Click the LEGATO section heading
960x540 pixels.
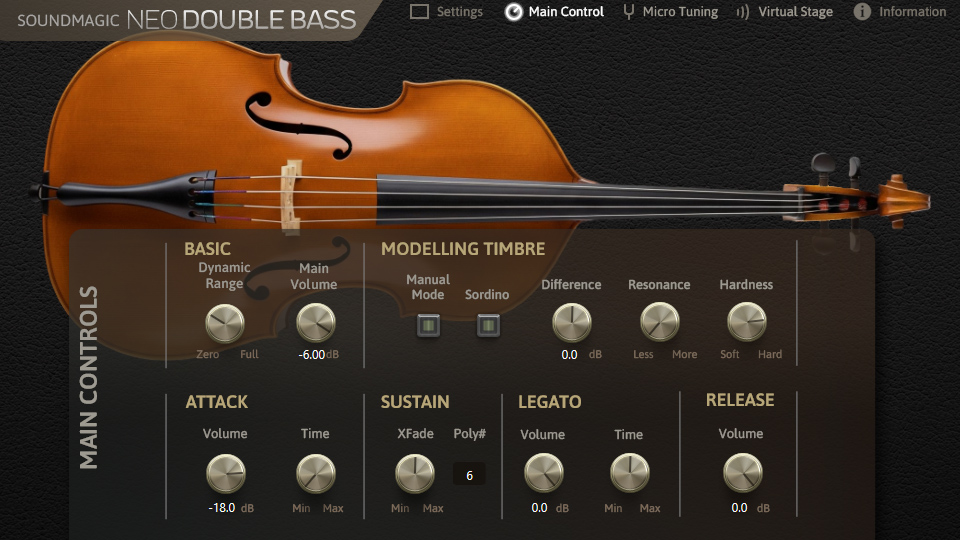(x=550, y=402)
